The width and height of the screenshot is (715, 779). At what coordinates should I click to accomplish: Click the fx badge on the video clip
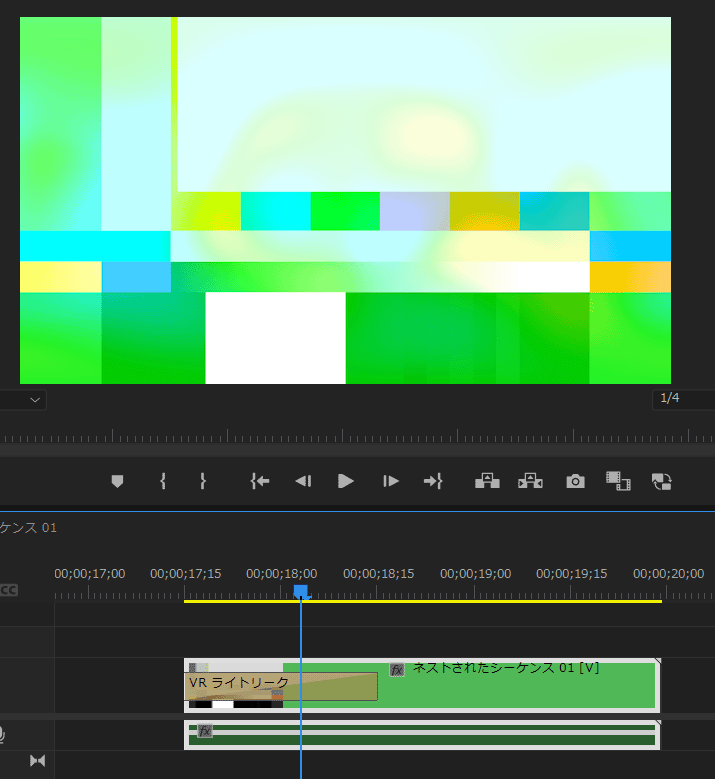(397, 670)
